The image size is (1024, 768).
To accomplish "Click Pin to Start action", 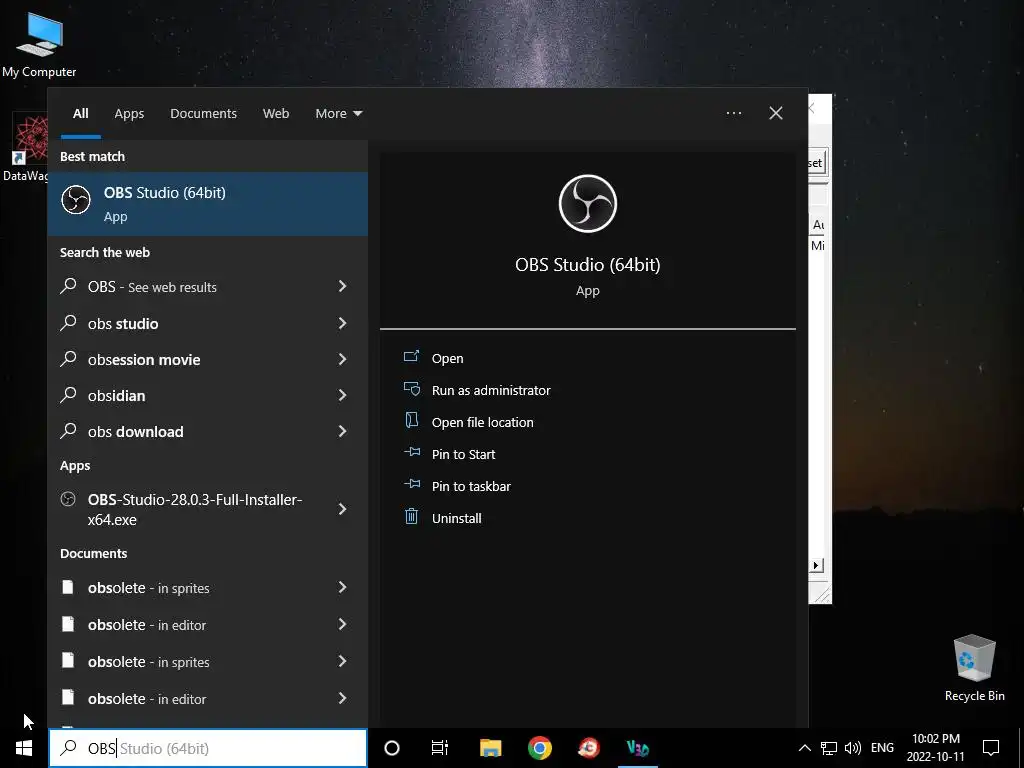I will (x=464, y=454).
